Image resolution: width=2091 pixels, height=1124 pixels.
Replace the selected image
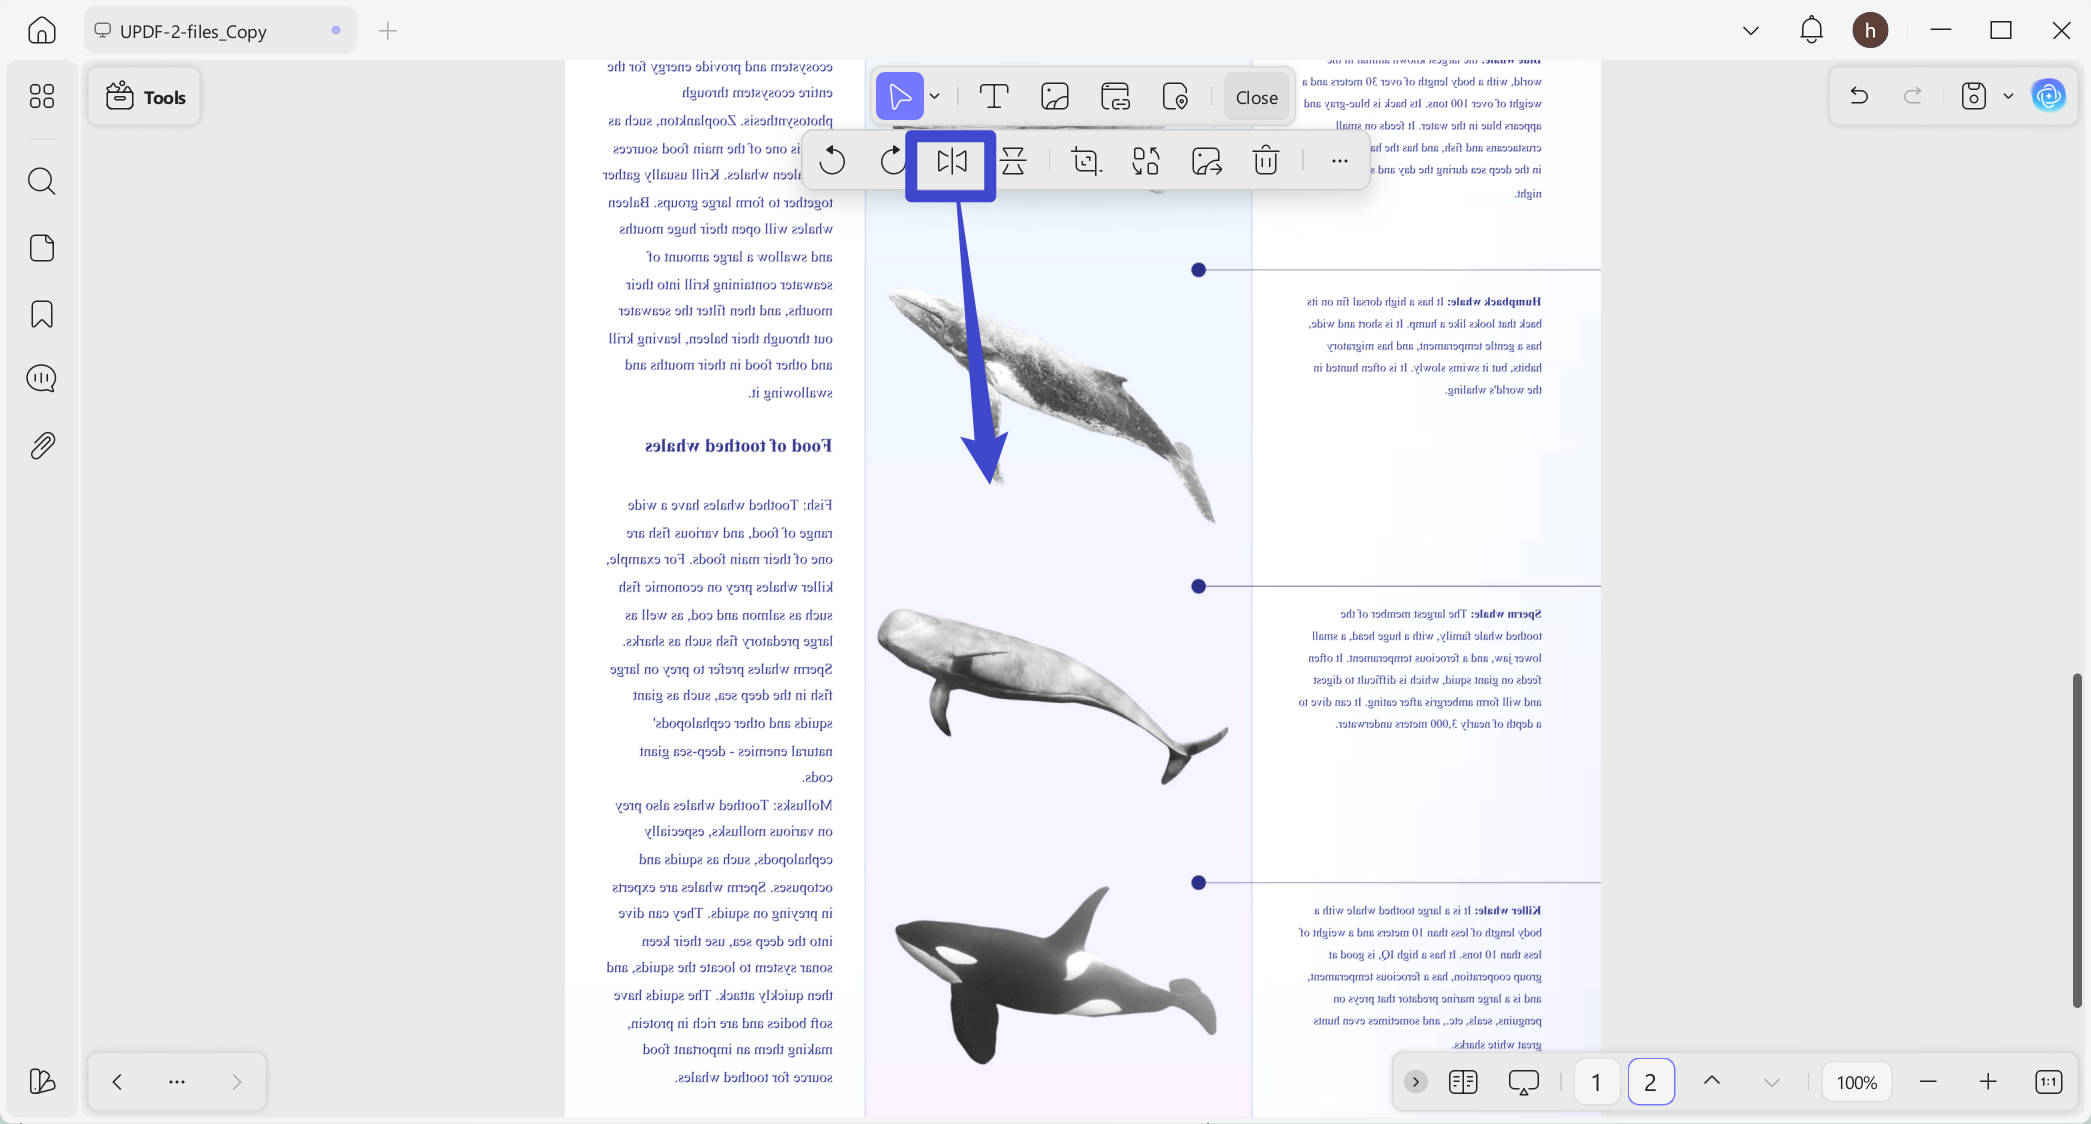point(1146,161)
